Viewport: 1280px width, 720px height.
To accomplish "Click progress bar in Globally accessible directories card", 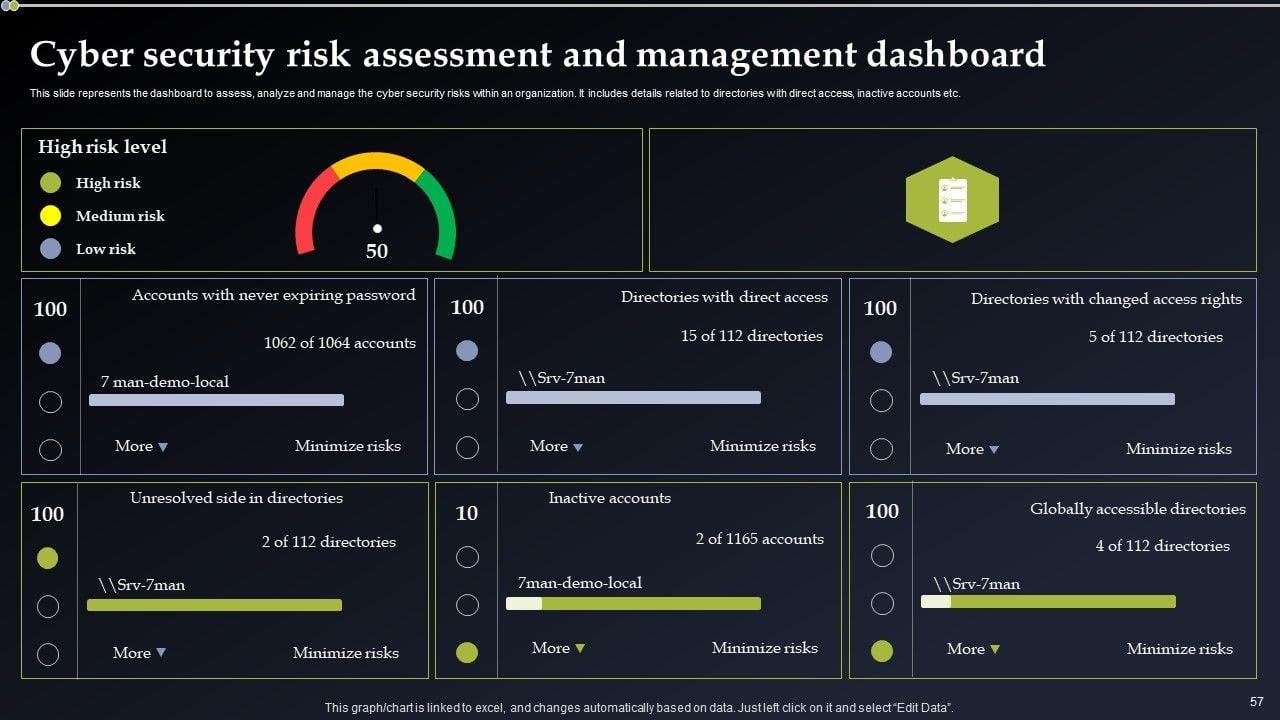I will (1048, 601).
